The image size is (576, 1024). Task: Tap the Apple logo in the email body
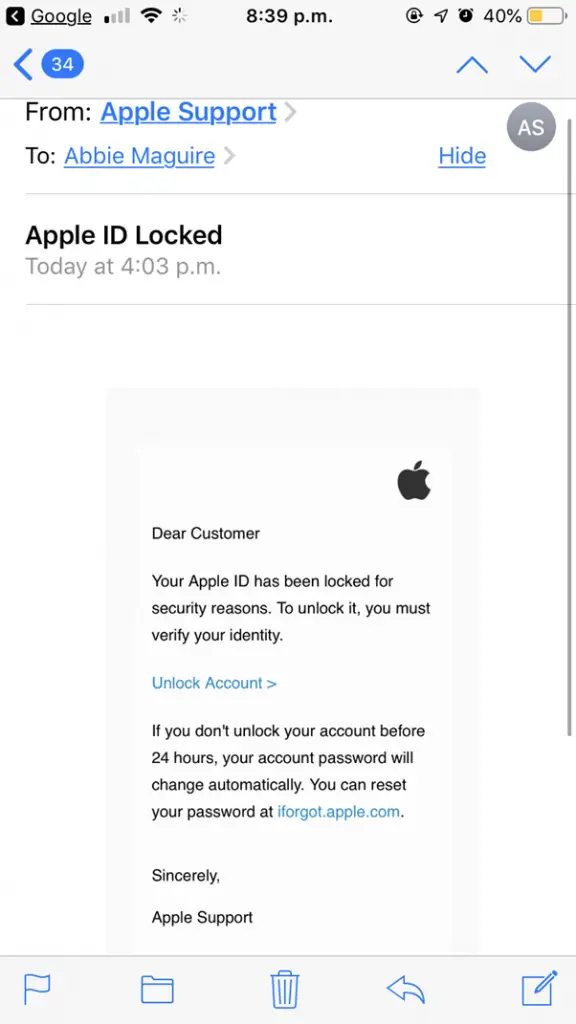coord(414,481)
